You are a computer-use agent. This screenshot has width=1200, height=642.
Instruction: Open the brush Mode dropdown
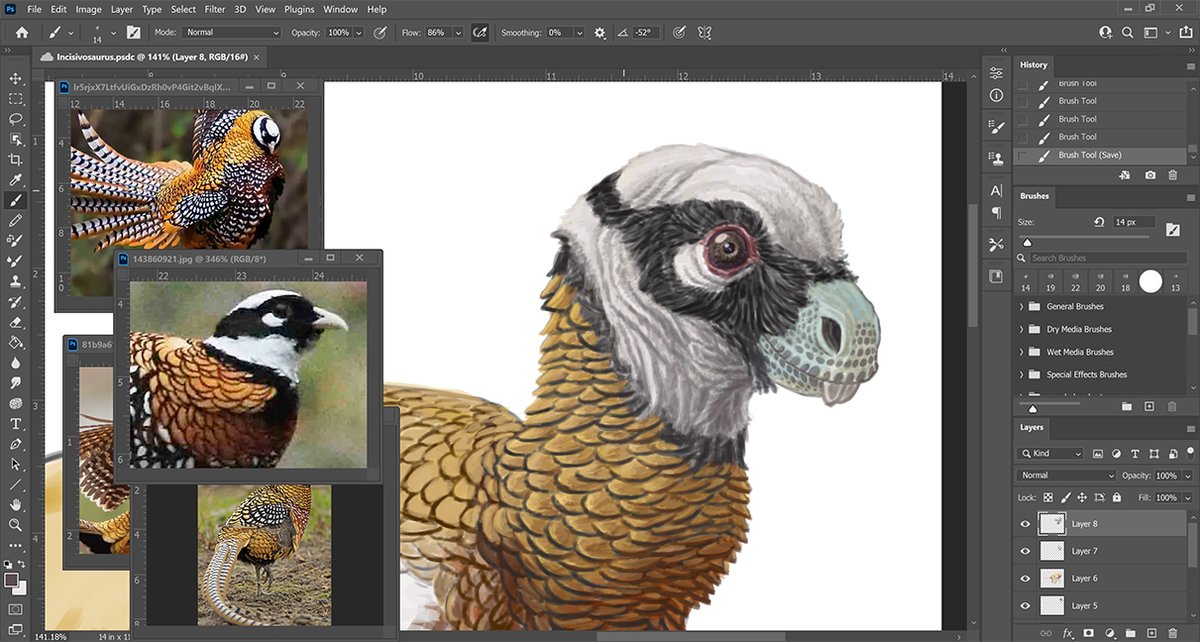coord(232,32)
